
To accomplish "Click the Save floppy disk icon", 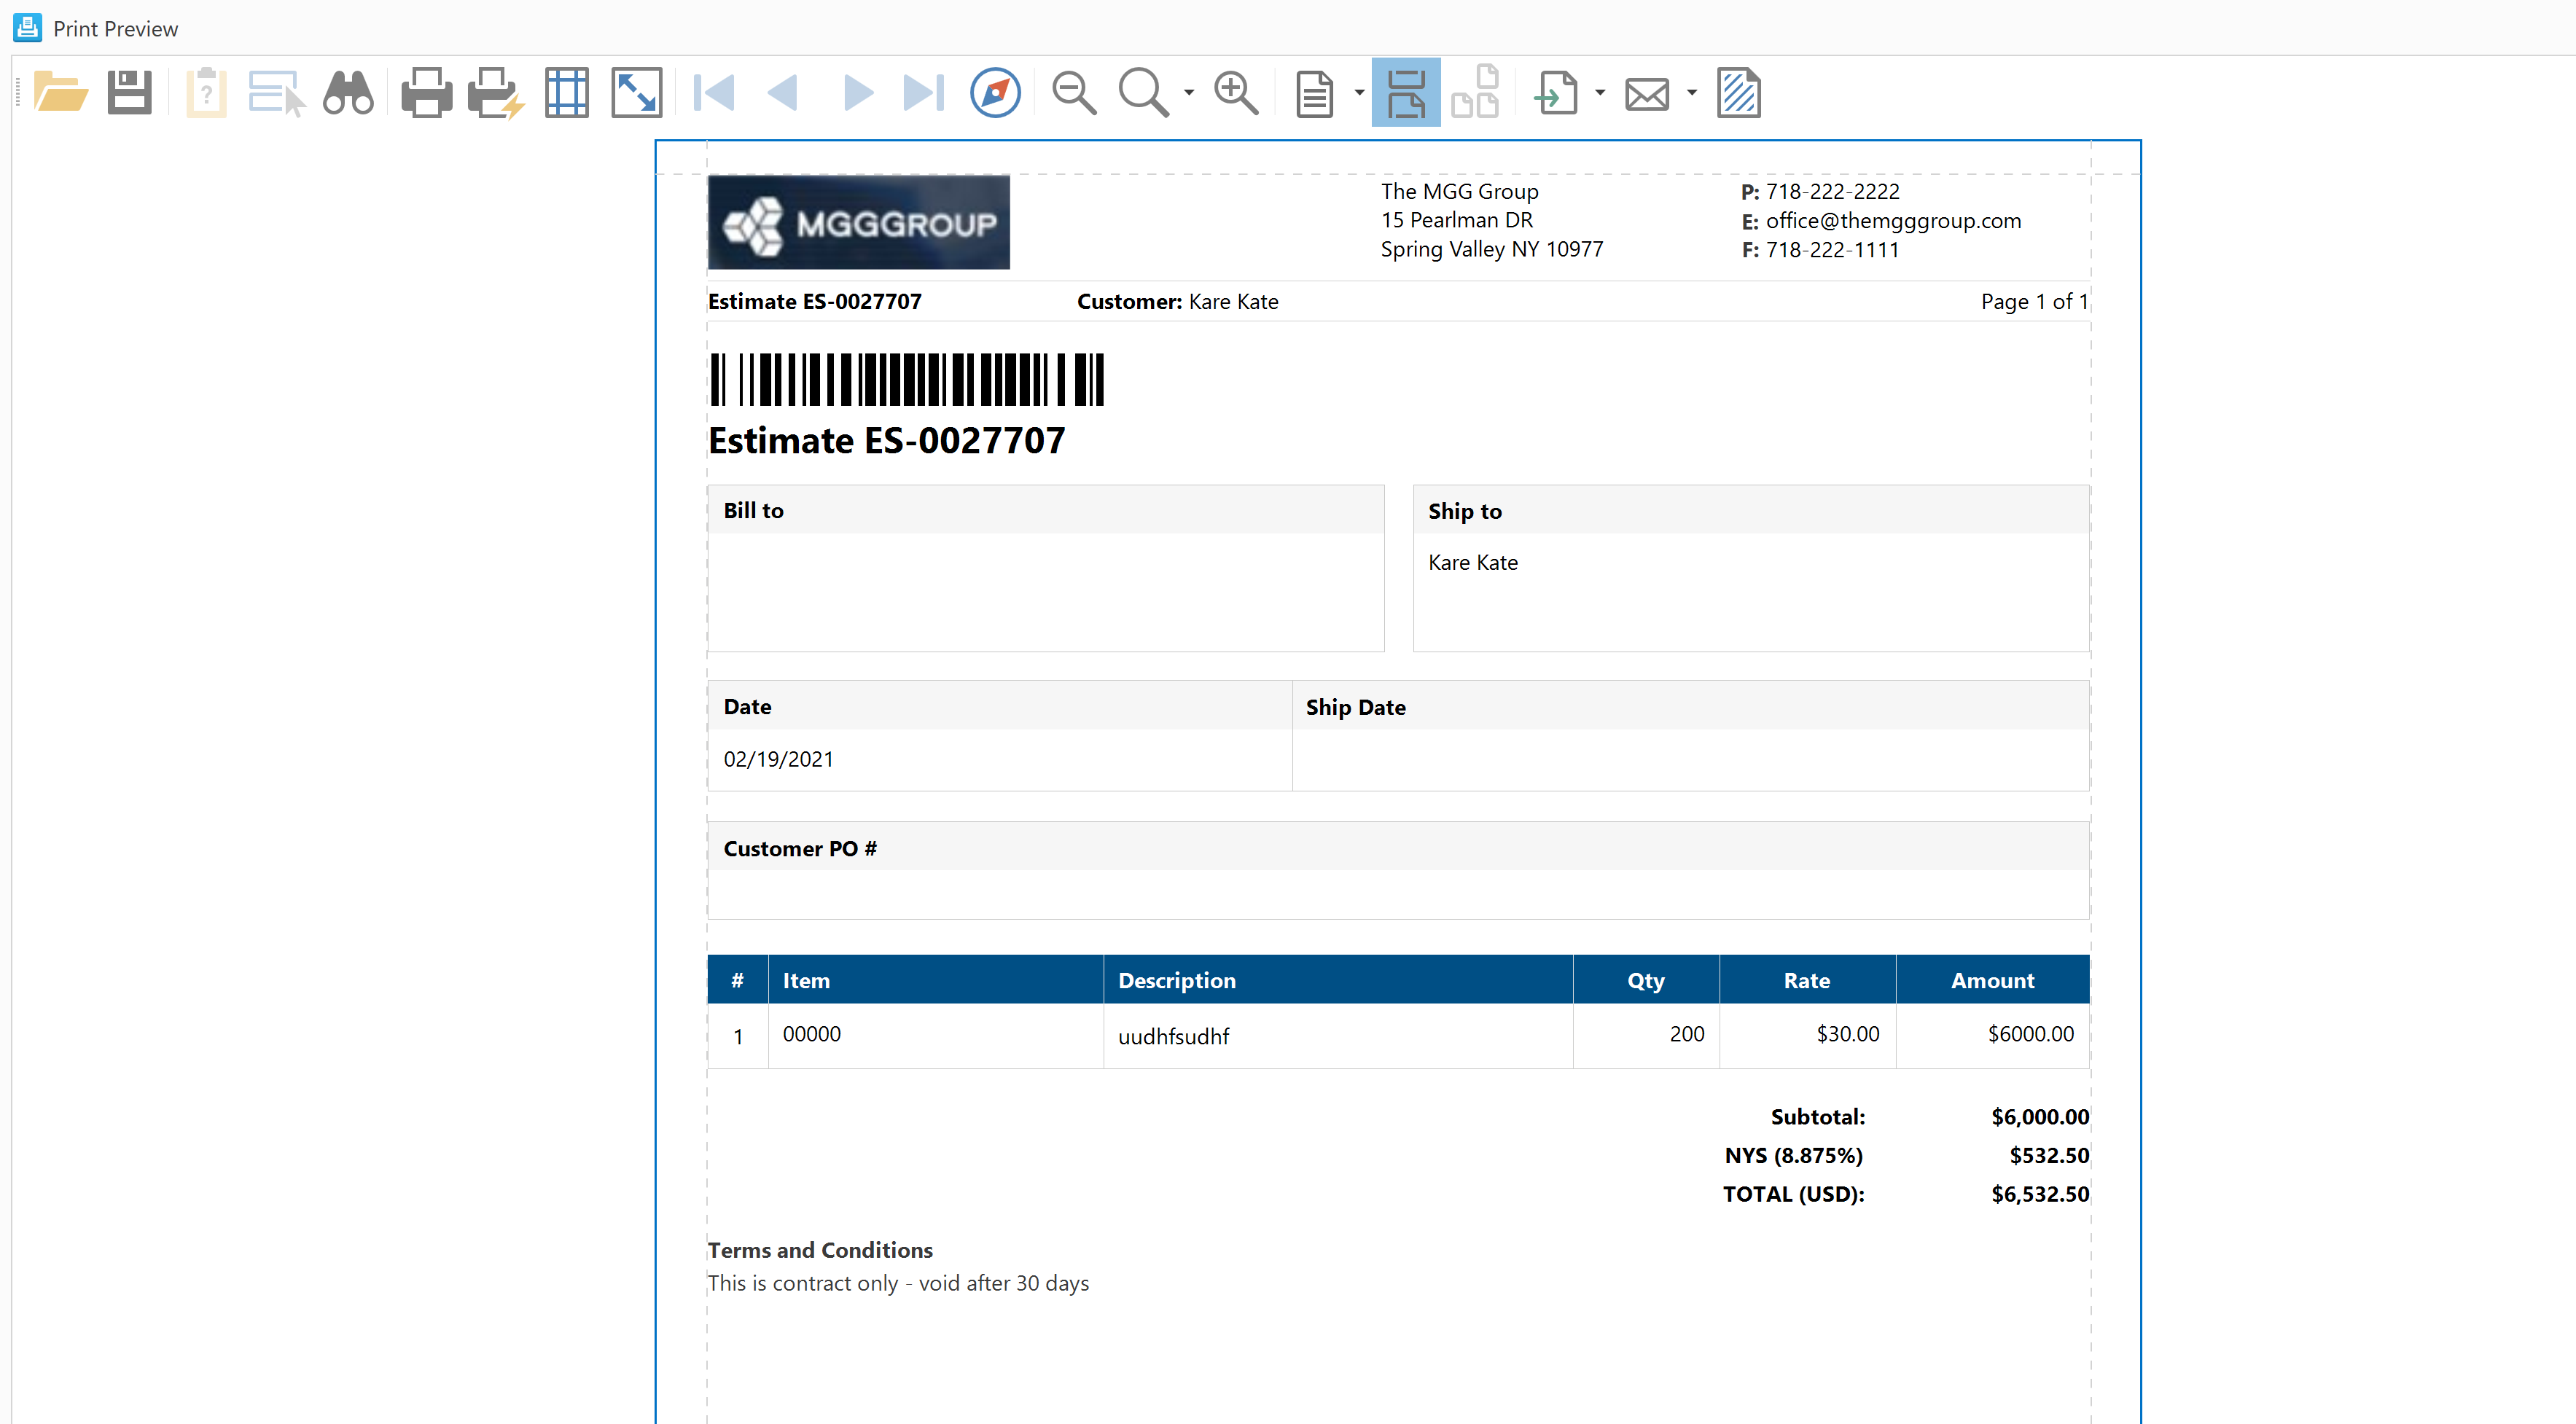I will [x=130, y=93].
